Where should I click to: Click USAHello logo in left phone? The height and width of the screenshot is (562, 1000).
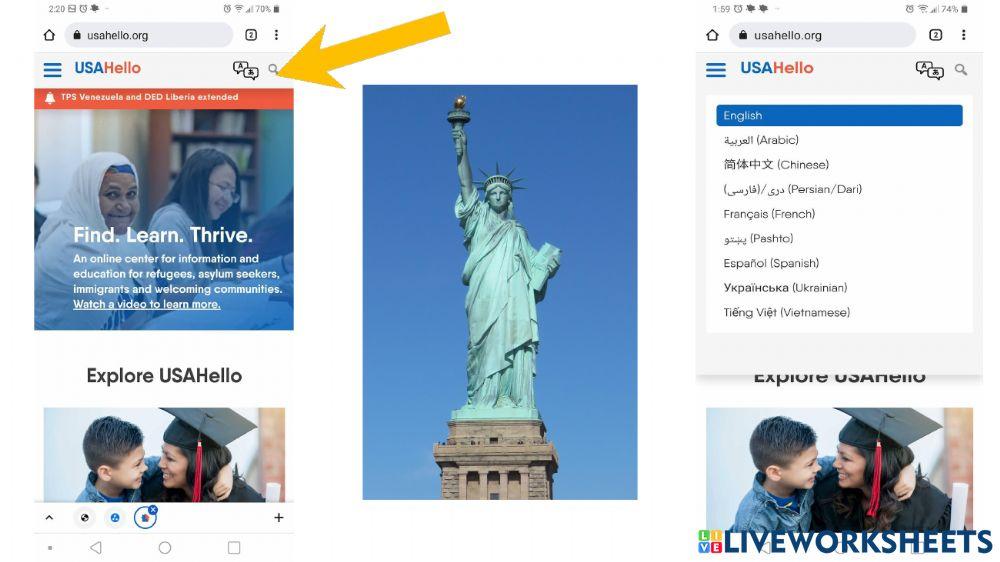108,68
